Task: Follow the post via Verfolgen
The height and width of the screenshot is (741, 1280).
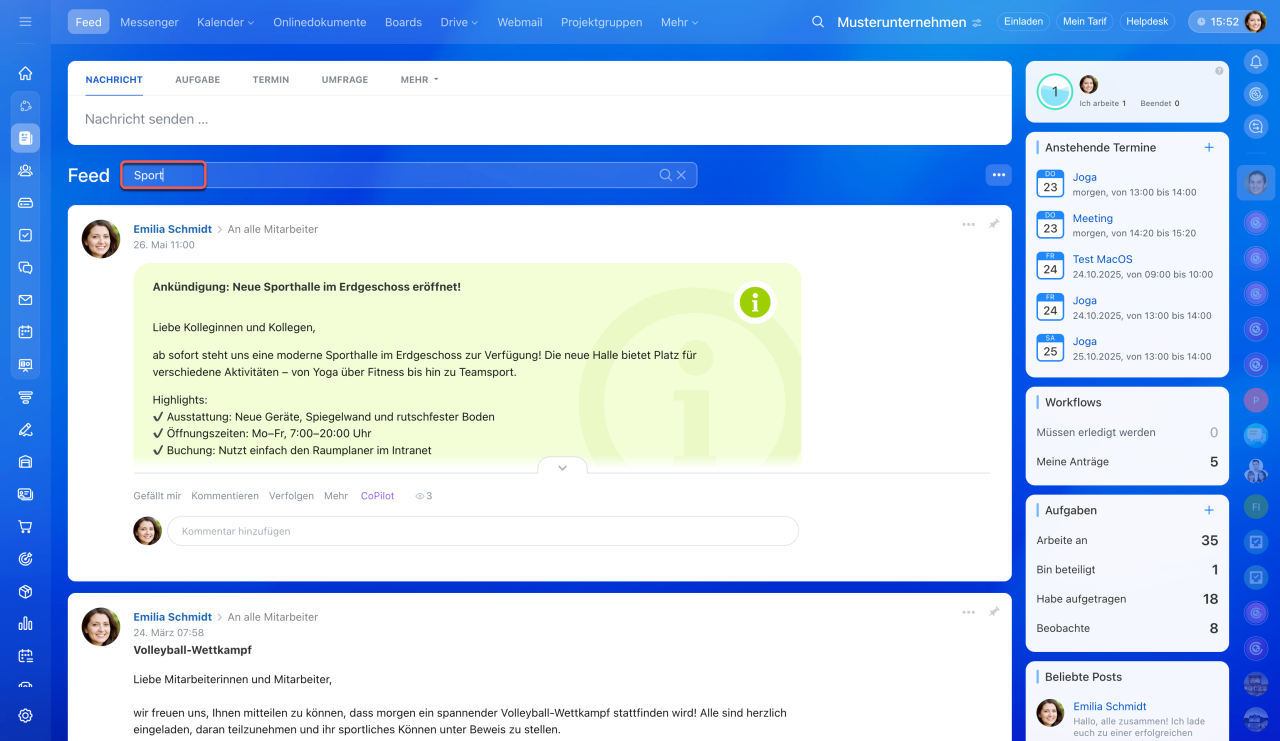Action: click(x=291, y=496)
